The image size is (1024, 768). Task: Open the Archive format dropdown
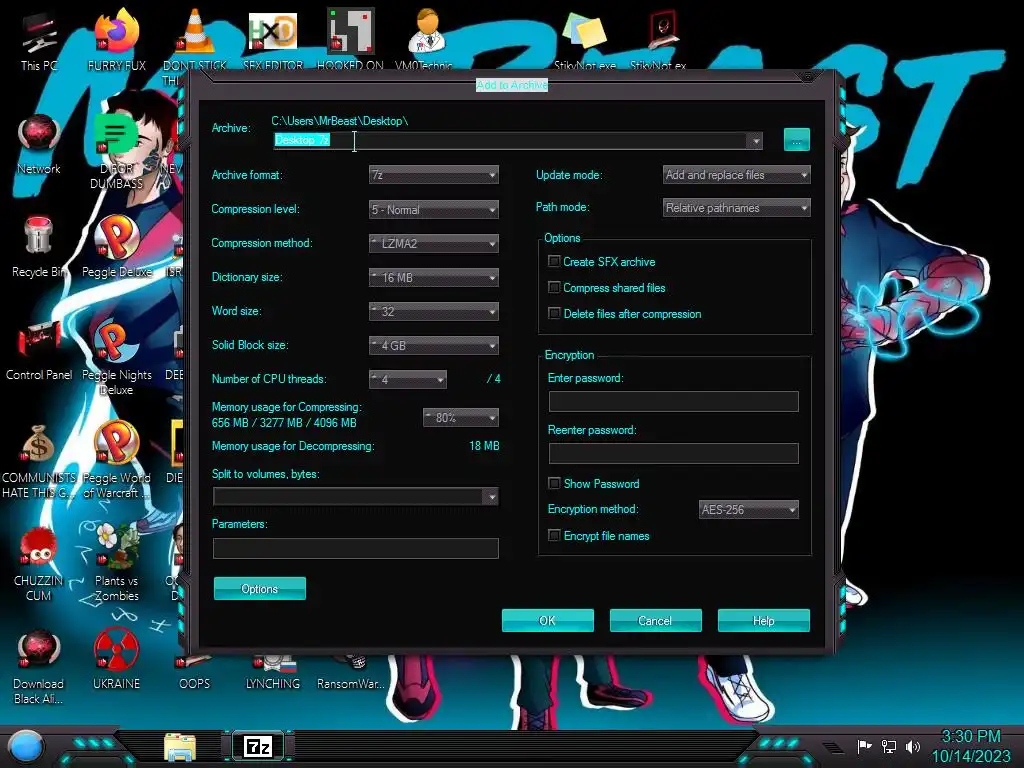(x=434, y=175)
